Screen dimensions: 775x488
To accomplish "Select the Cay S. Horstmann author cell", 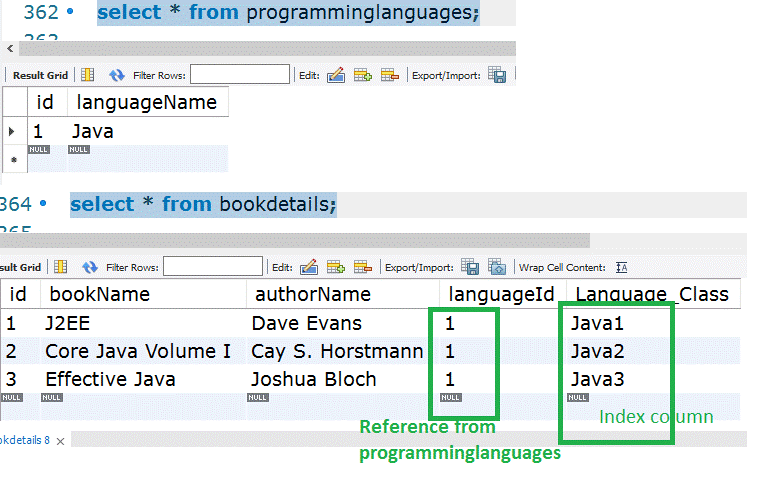I will [x=343, y=352].
